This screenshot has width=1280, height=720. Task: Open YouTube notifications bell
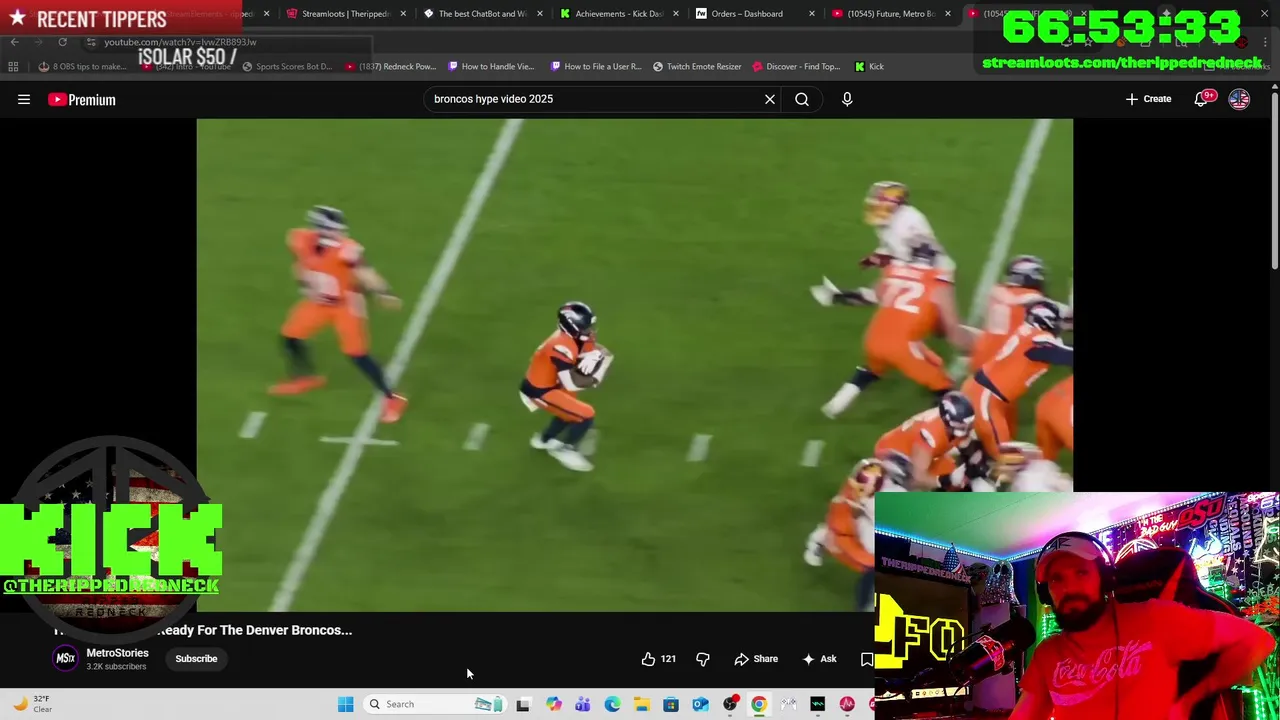tap(1202, 99)
